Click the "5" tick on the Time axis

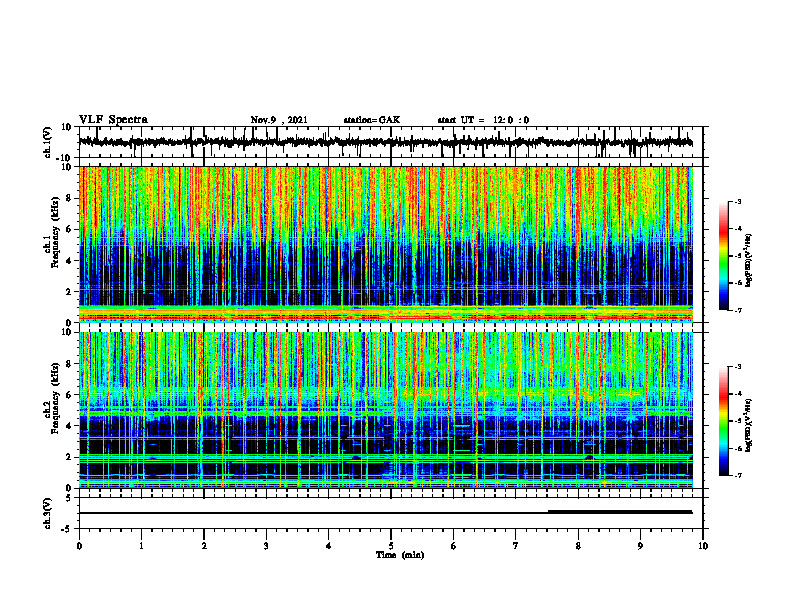coord(391,546)
